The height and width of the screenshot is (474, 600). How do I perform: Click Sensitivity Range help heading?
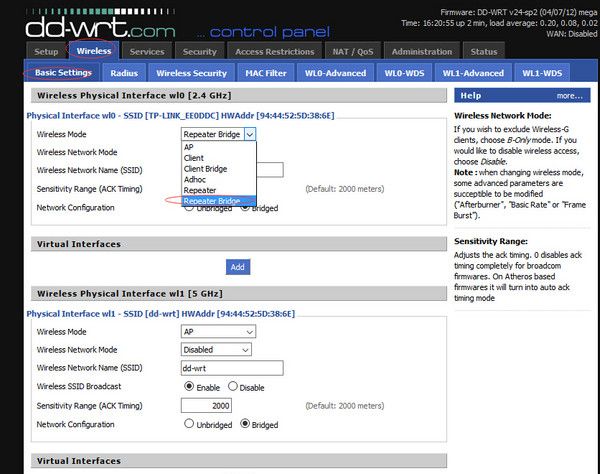coord(491,241)
